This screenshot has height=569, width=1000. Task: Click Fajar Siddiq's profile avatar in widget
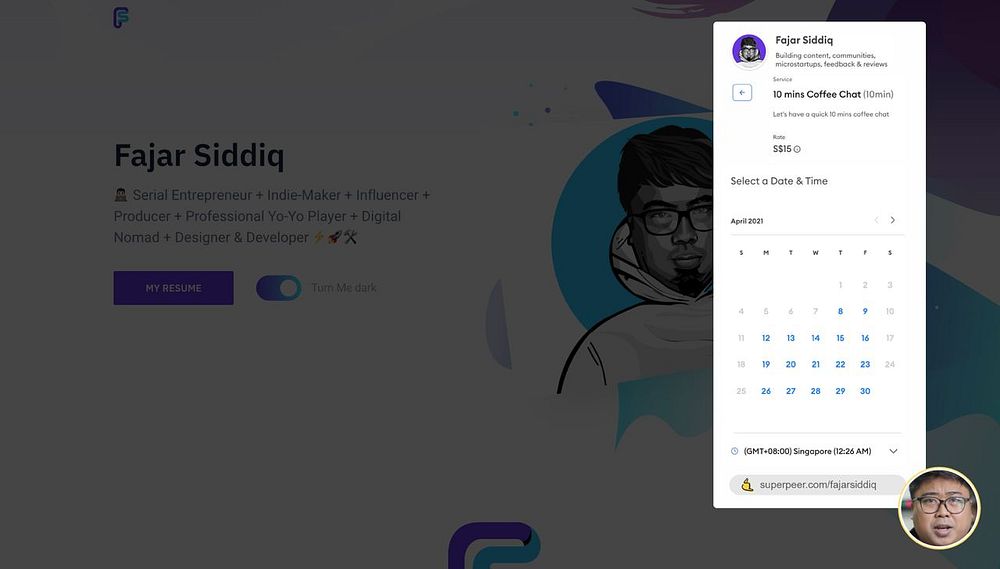[749, 51]
